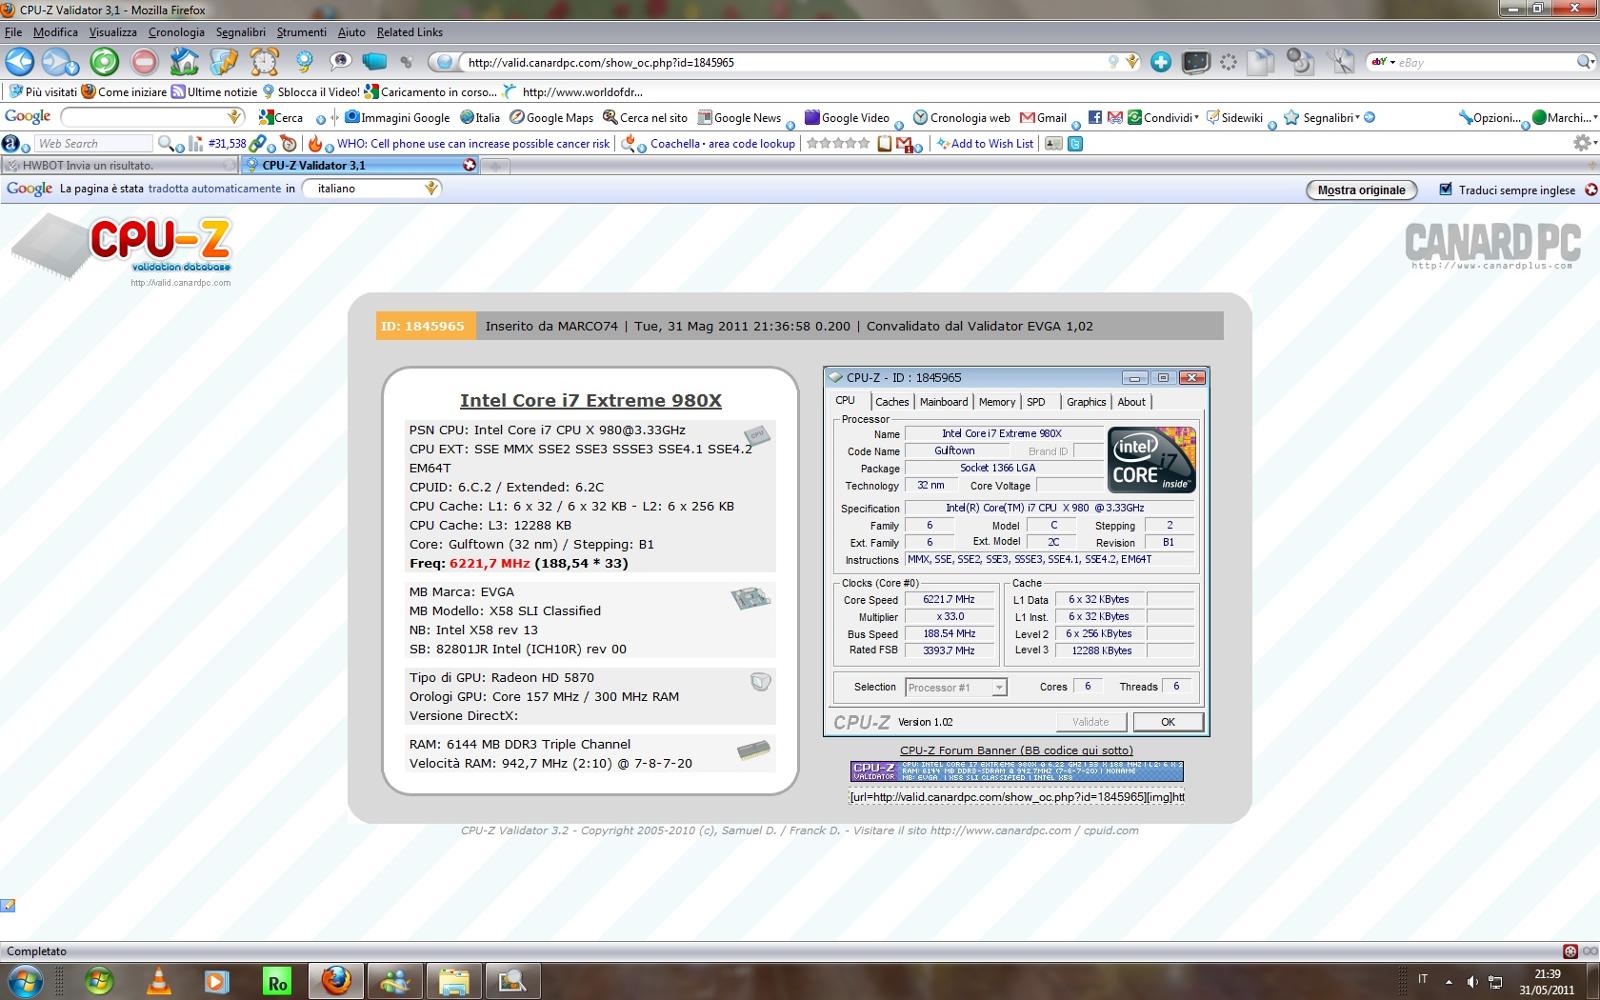Click the Ultime notizie bookmark feed

(x=214, y=91)
